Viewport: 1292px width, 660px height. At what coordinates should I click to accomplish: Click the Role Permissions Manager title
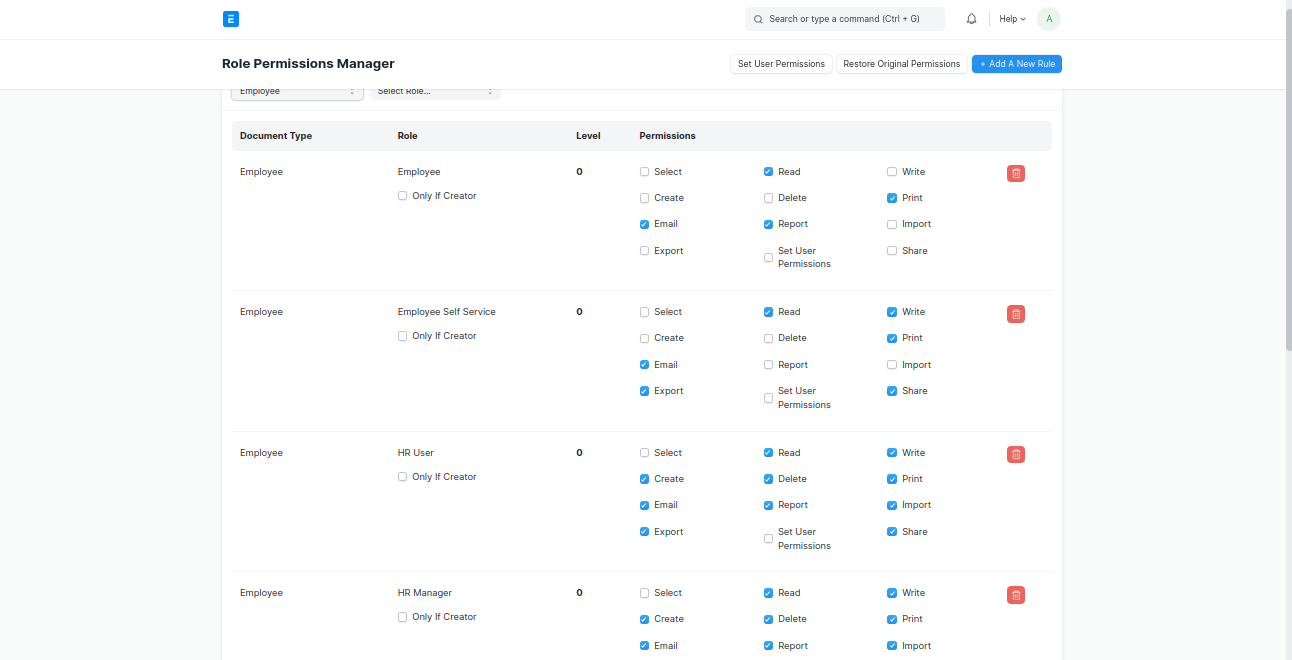[x=308, y=64]
